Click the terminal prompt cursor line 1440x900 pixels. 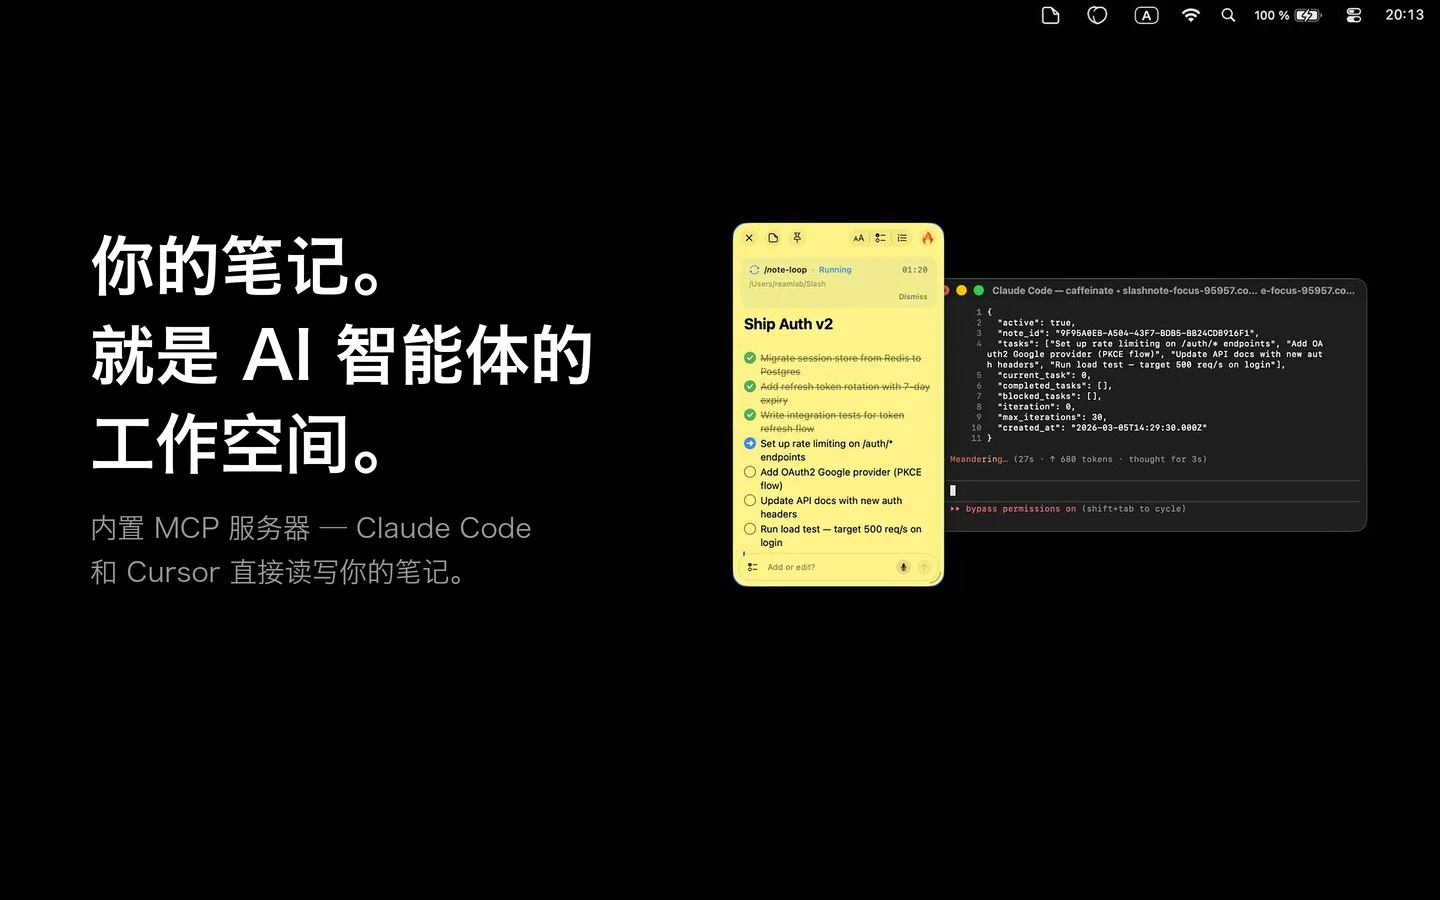point(1155,491)
